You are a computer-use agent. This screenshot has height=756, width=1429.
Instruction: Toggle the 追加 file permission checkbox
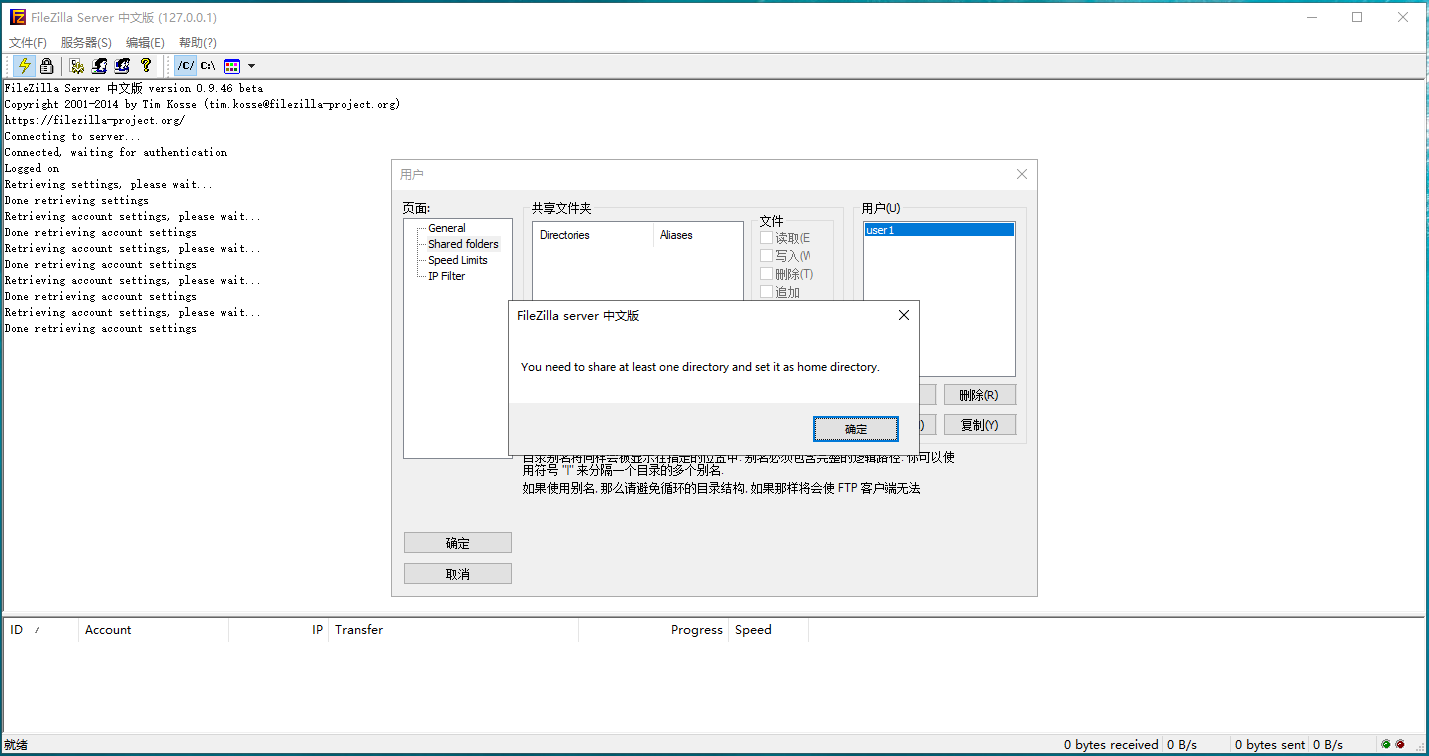[x=767, y=292]
